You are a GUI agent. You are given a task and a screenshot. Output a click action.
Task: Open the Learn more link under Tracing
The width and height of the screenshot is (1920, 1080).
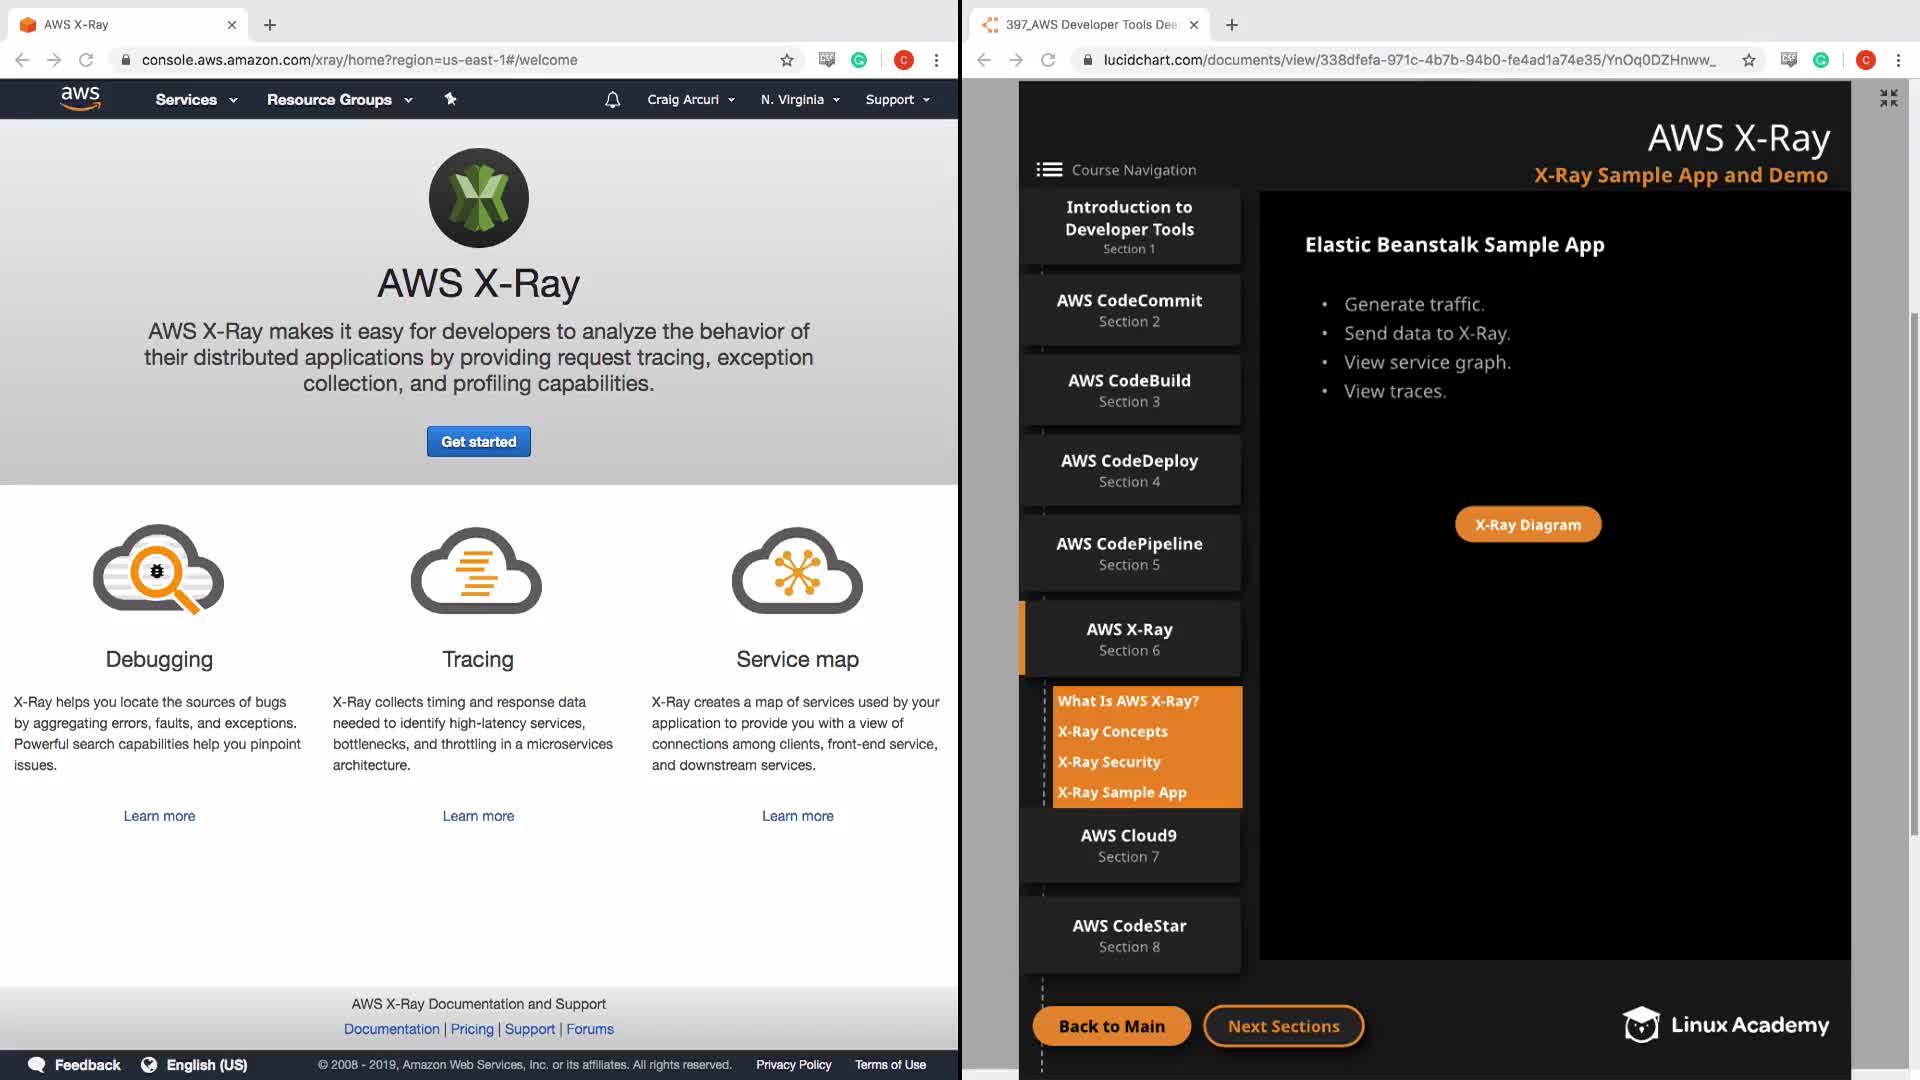click(x=478, y=816)
